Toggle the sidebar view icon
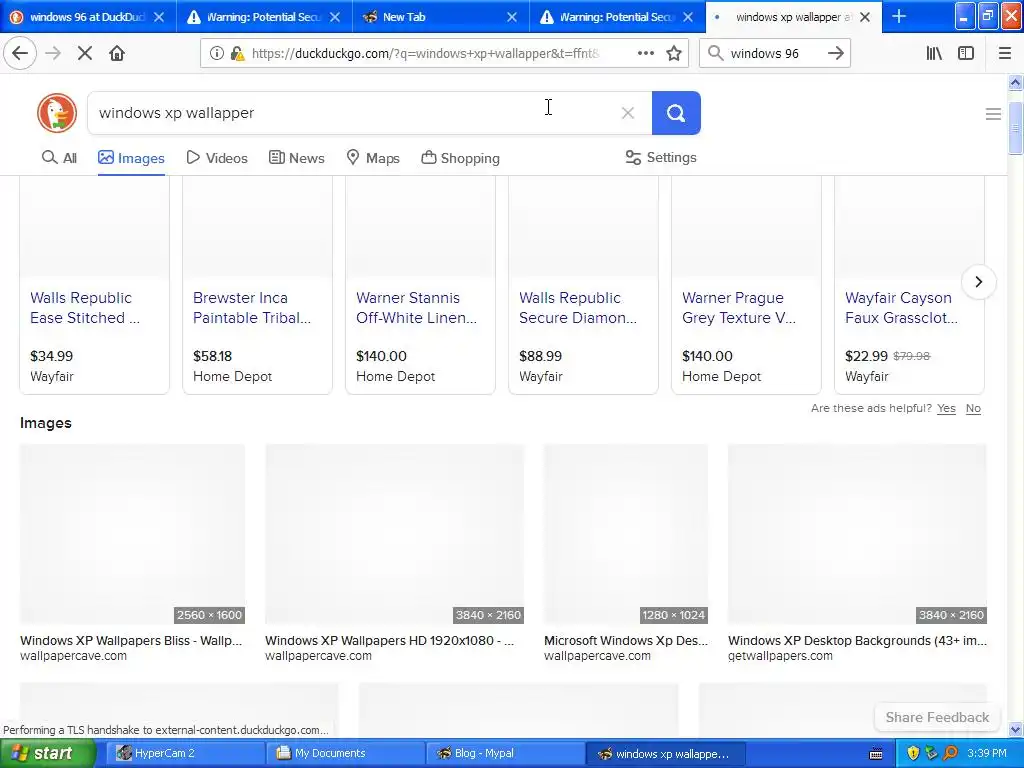This screenshot has height=768, width=1024. tap(966, 53)
